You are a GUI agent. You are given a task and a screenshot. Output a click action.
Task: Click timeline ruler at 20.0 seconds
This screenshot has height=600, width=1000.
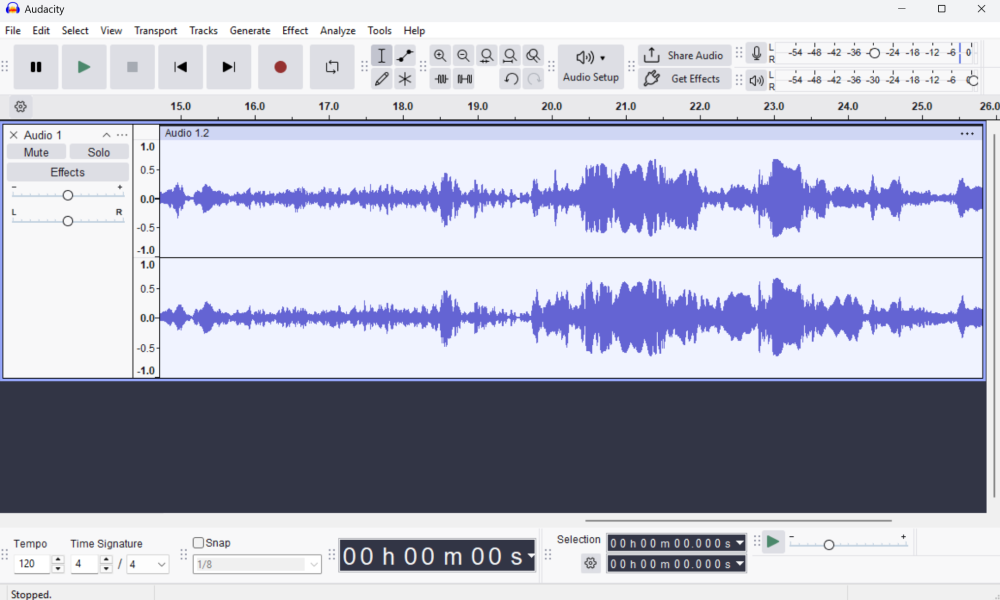pyautogui.click(x=552, y=107)
